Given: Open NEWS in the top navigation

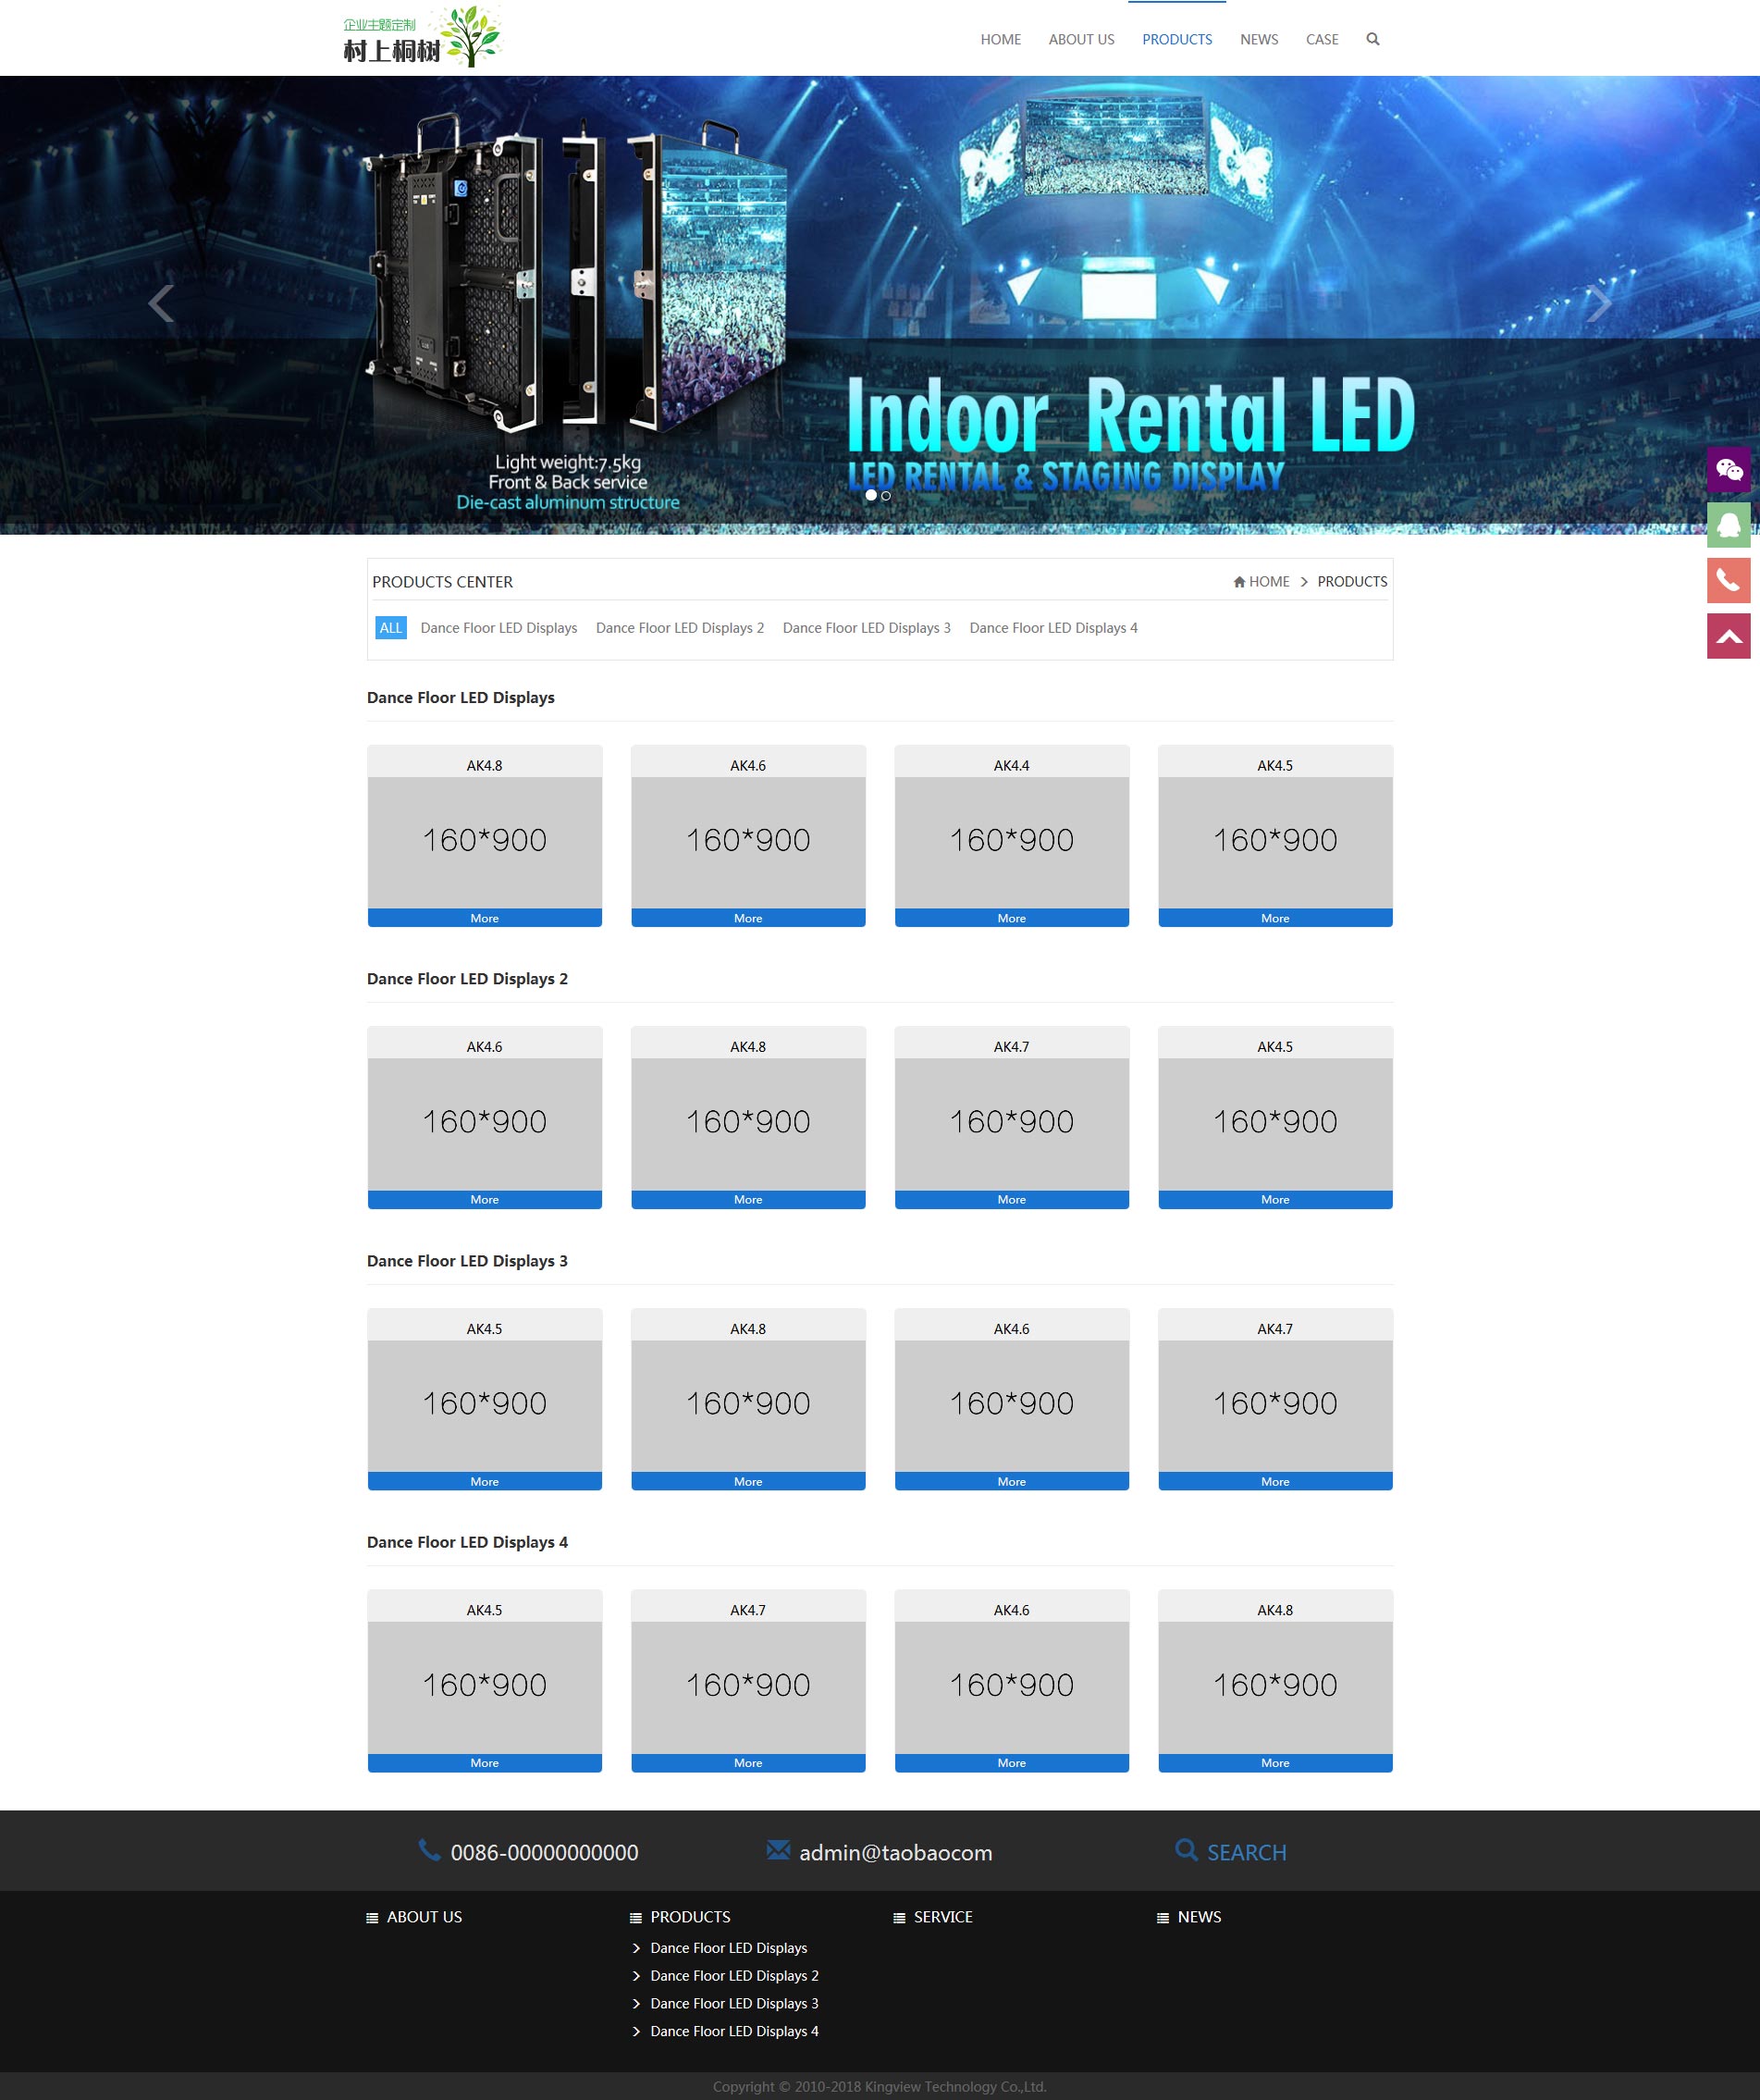Looking at the screenshot, I should tap(1259, 39).
